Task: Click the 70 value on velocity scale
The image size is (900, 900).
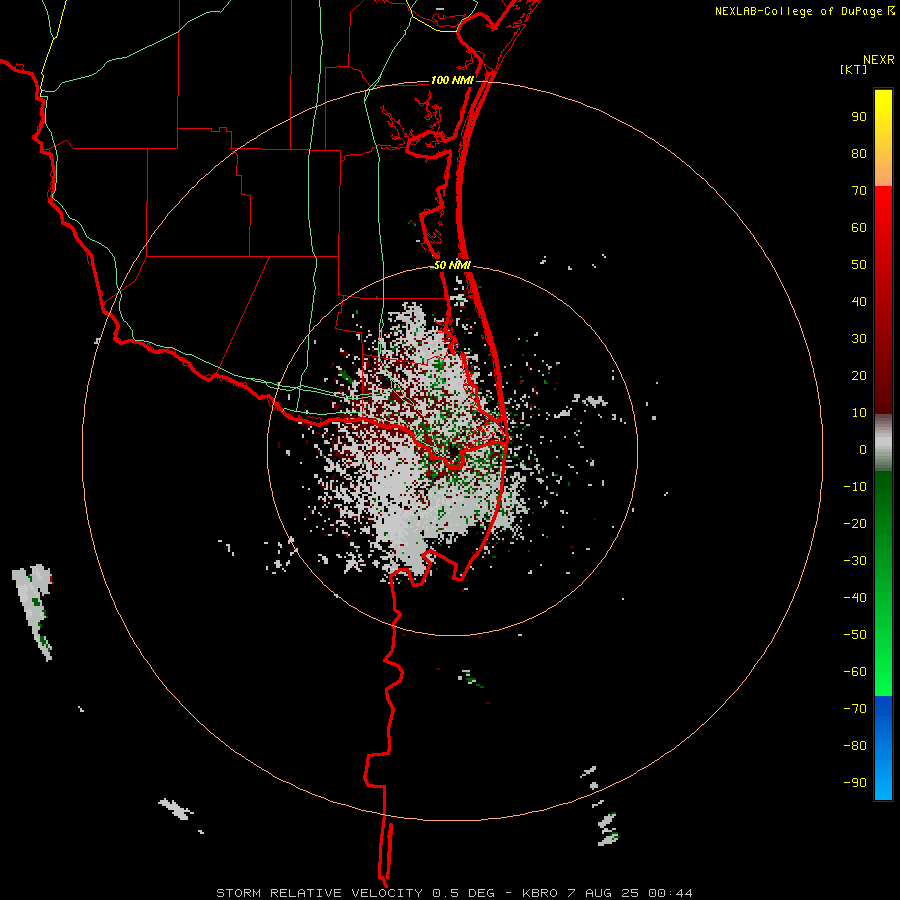Action: (859, 191)
